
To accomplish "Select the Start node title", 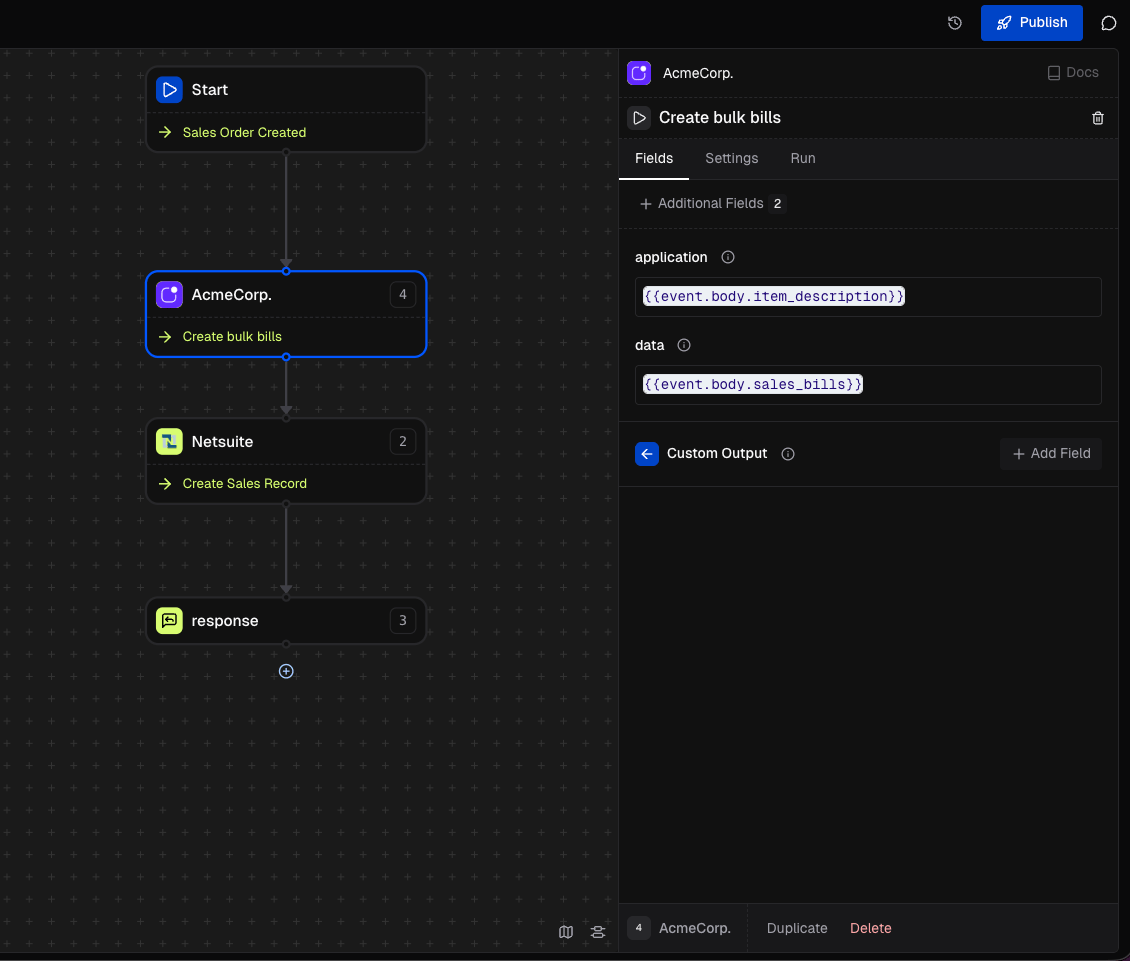I will (210, 90).
